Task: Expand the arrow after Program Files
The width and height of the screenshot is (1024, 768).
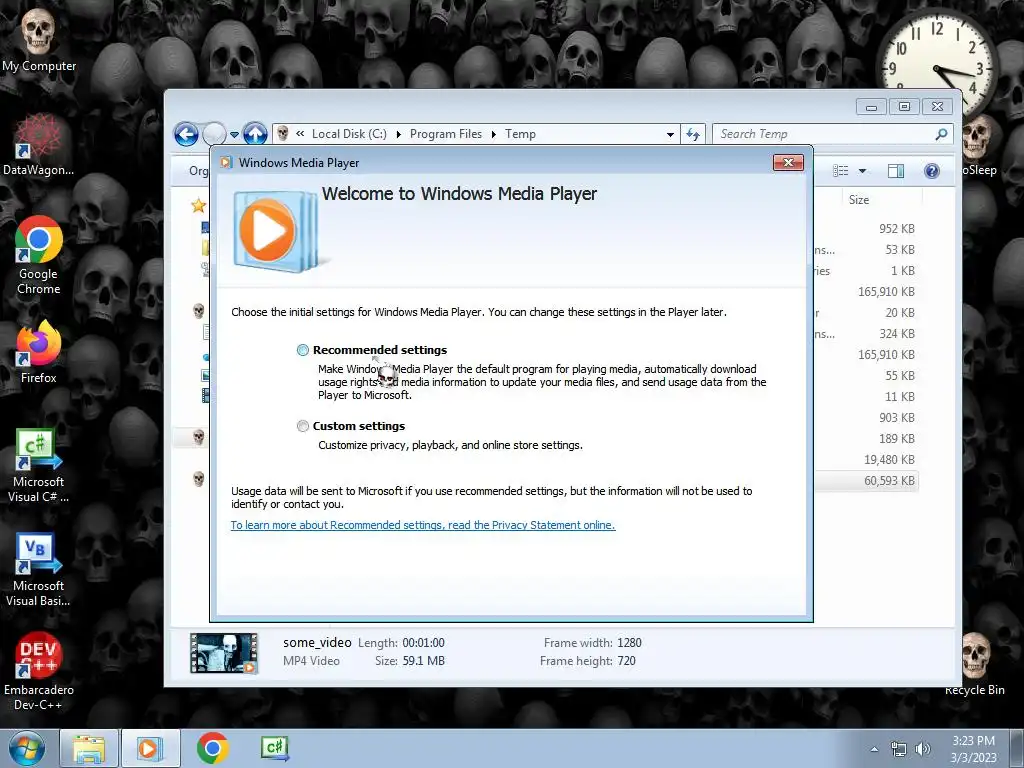Action: pyautogui.click(x=493, y=135)
